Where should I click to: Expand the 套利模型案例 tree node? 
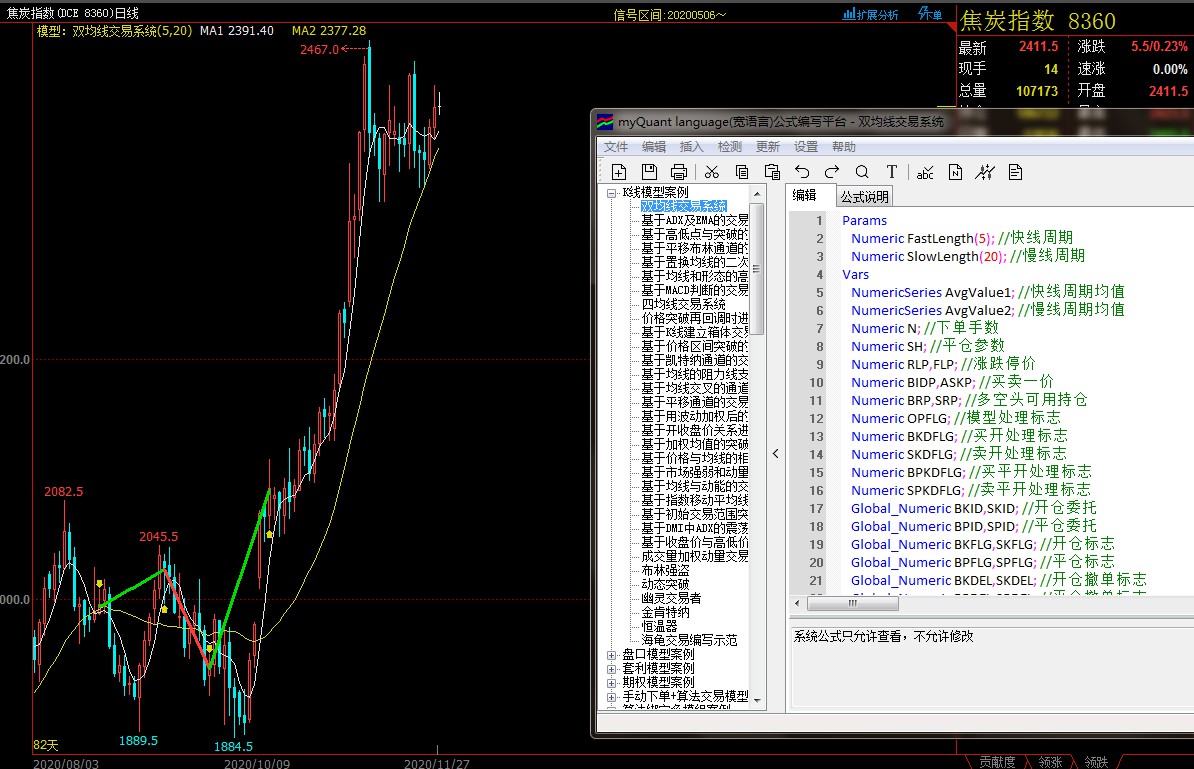(x=612, y=668)
